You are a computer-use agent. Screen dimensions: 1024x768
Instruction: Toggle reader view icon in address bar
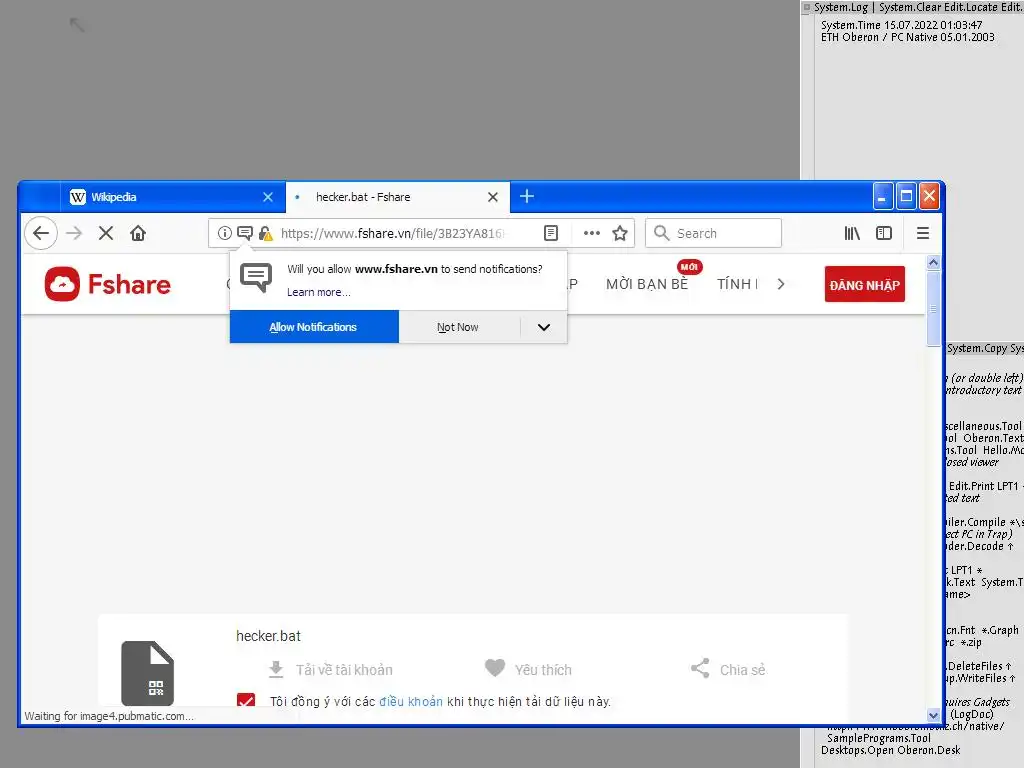tap(551, 233)
